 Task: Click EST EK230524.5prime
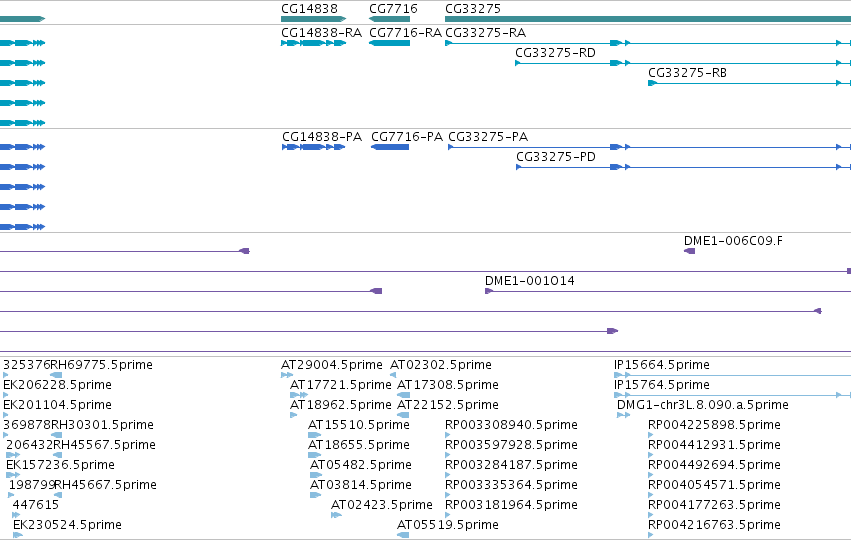[x=67, y=525]
